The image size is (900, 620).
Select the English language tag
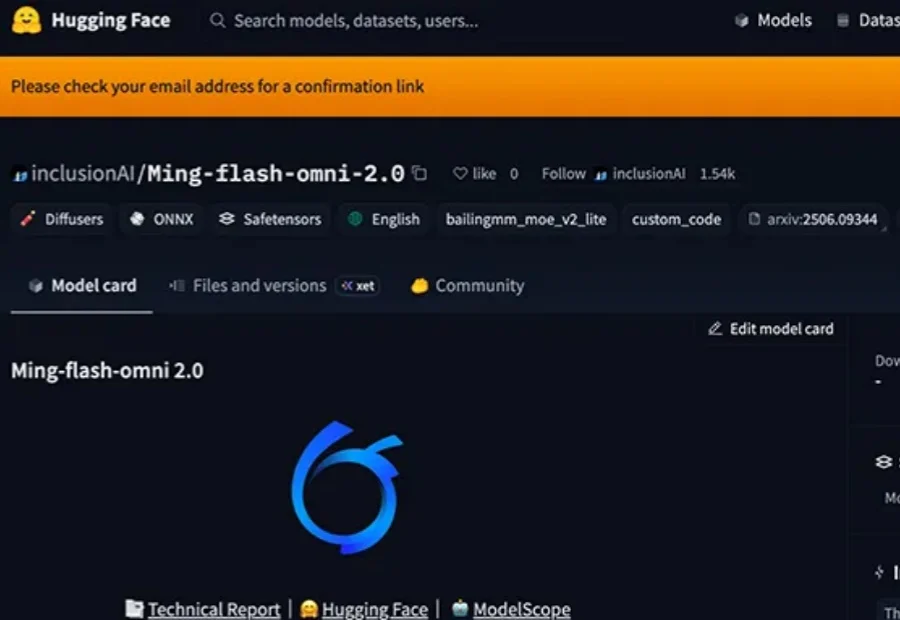[384, 220]
